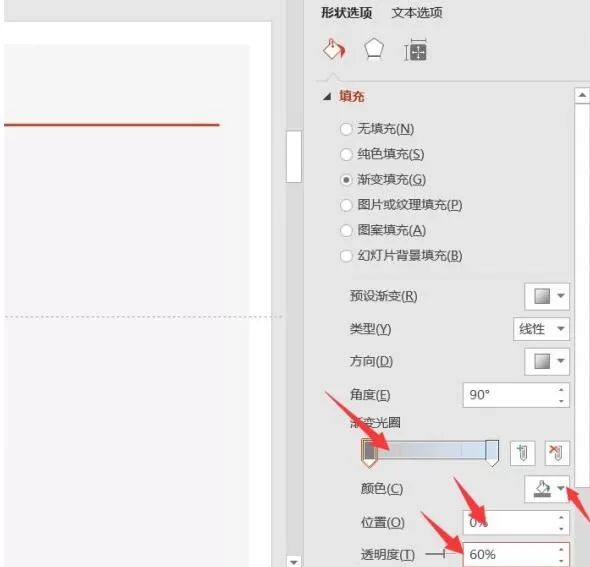
Task: Open the Fill & Line paint bucket icon
Action: tap(334, 50)
